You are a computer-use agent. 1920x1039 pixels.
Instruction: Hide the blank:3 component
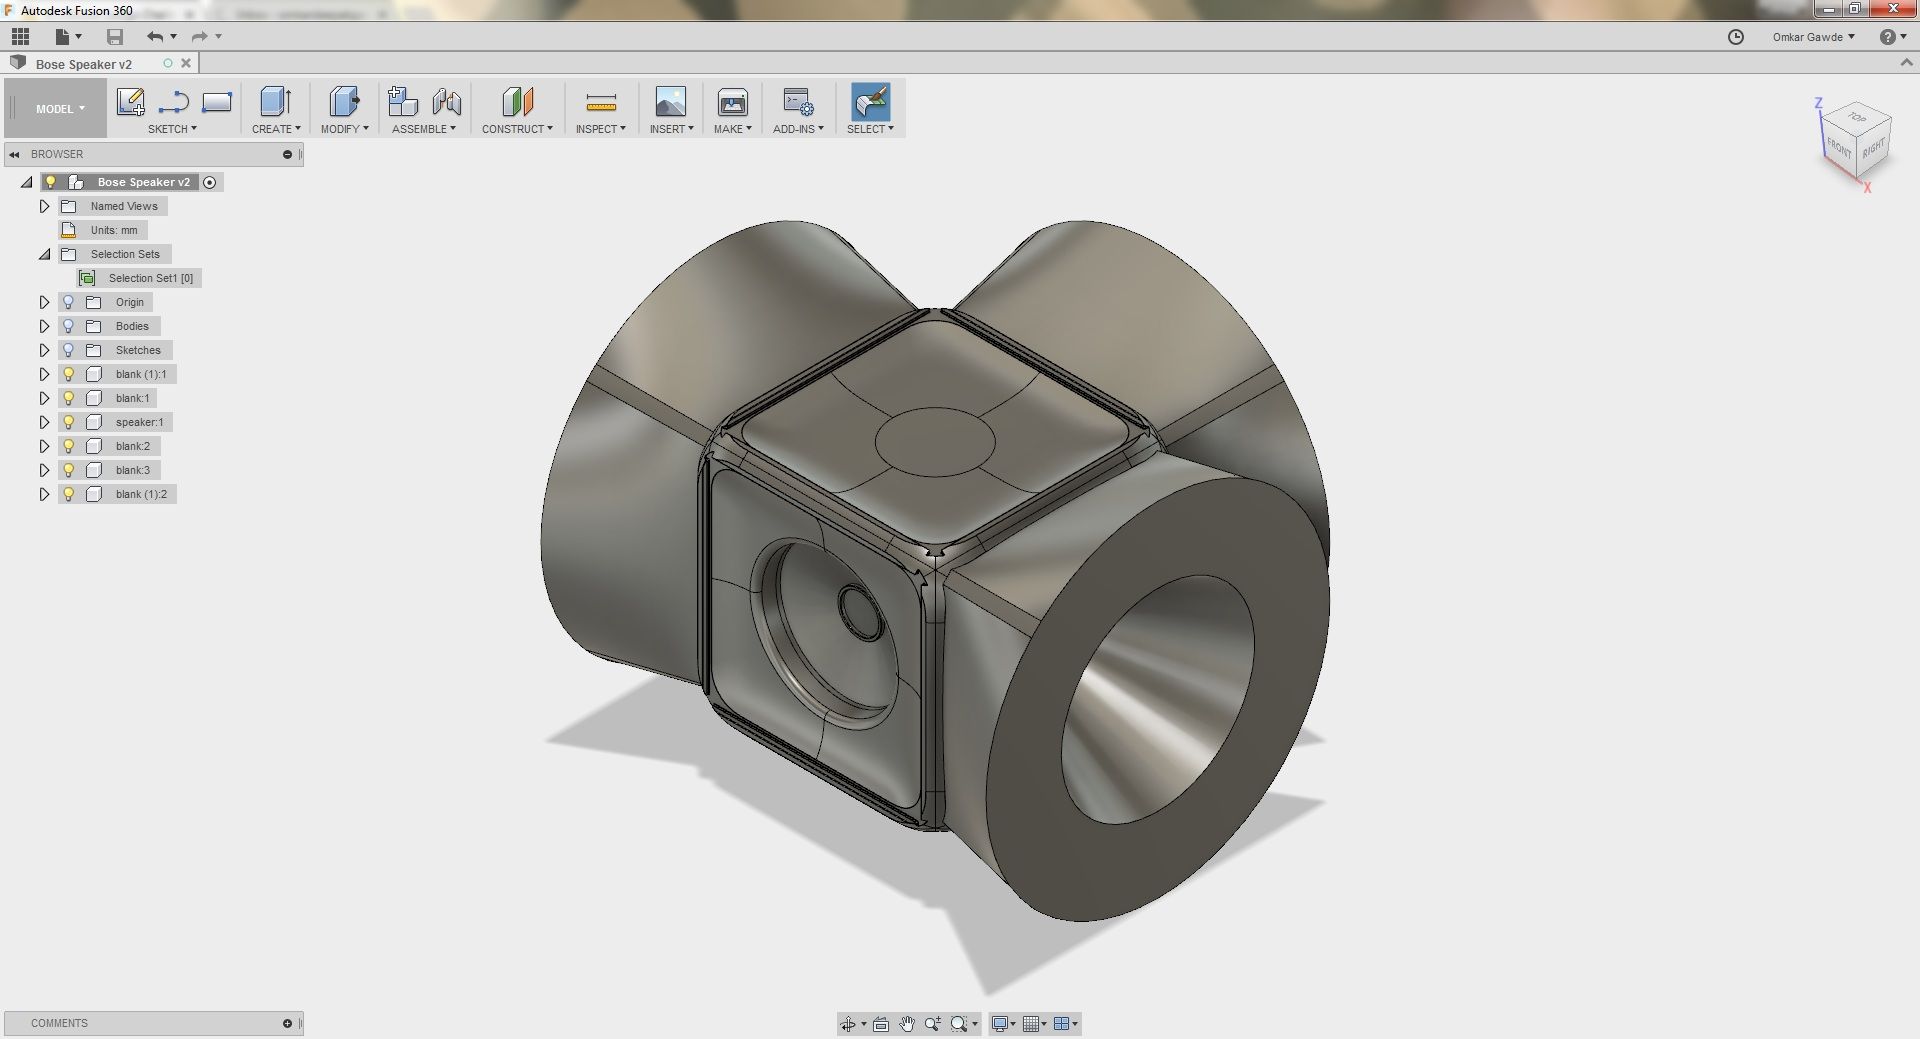tap(68, 470)
